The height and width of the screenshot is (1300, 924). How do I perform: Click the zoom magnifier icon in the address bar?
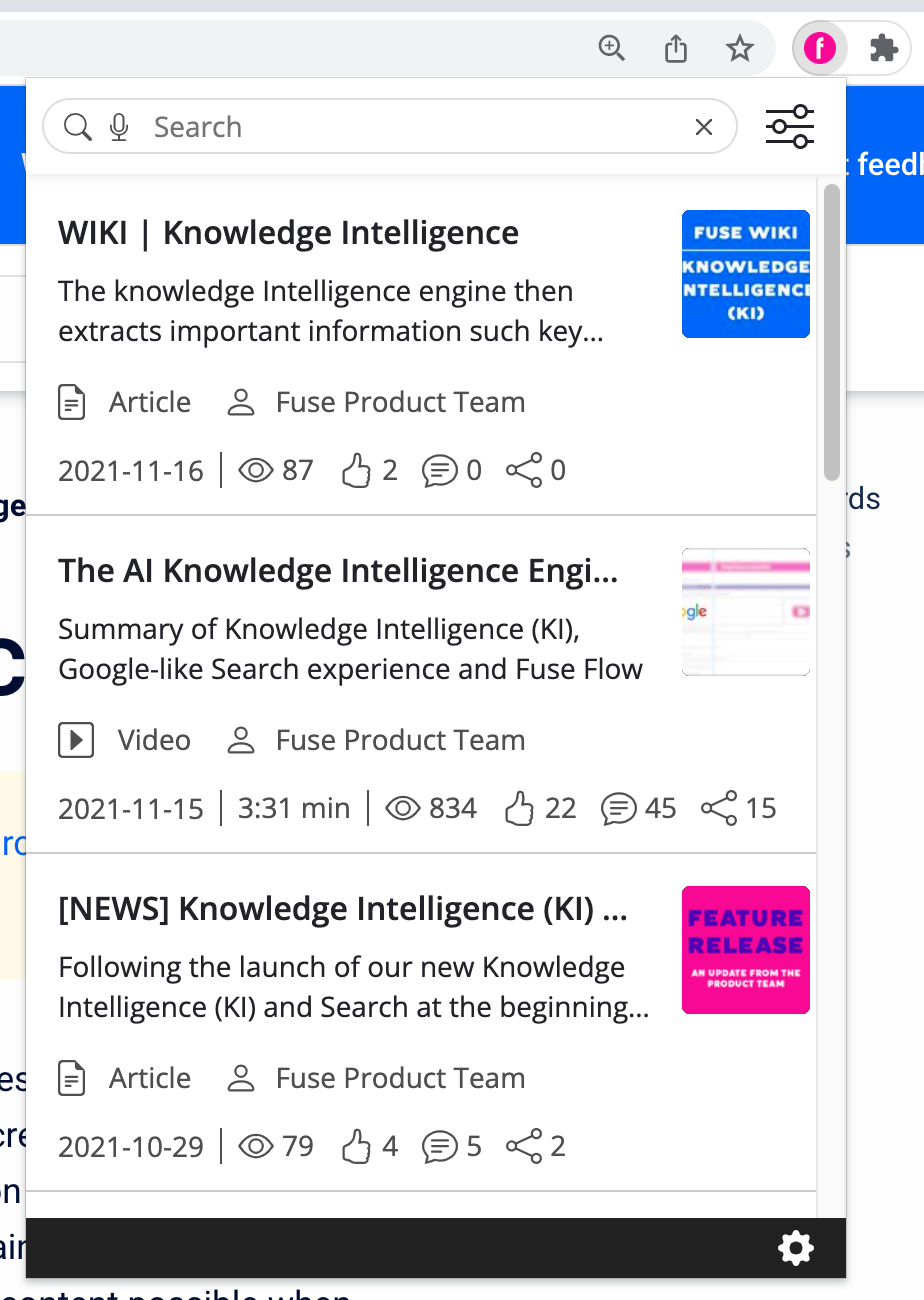pos(611,48)
